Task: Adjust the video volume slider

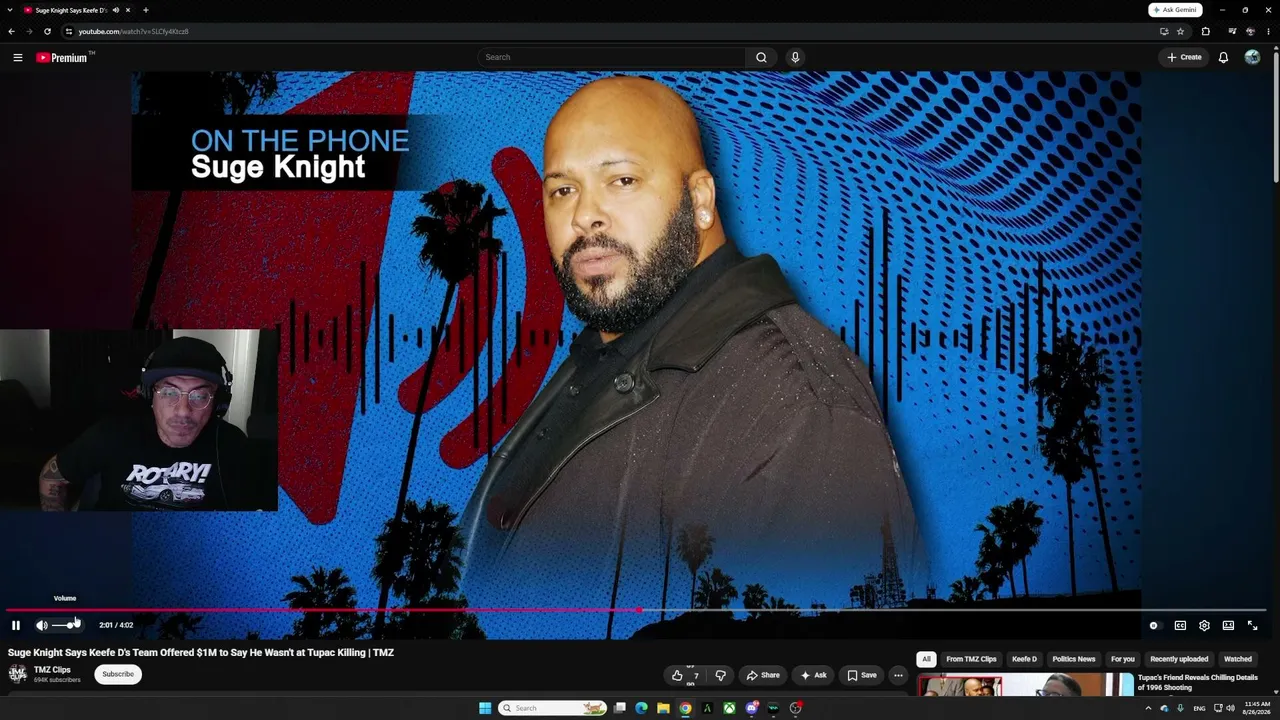Action: [x=66, y=625]
